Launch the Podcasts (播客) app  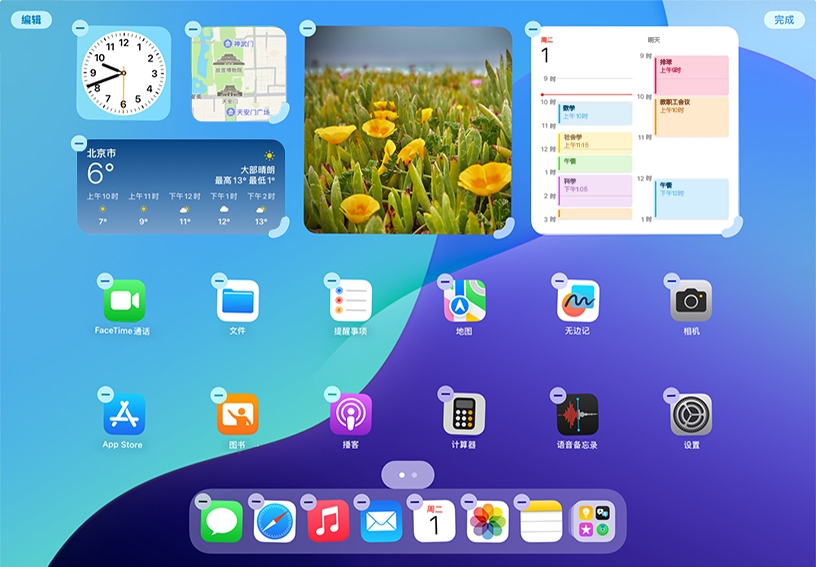(351, 414)
